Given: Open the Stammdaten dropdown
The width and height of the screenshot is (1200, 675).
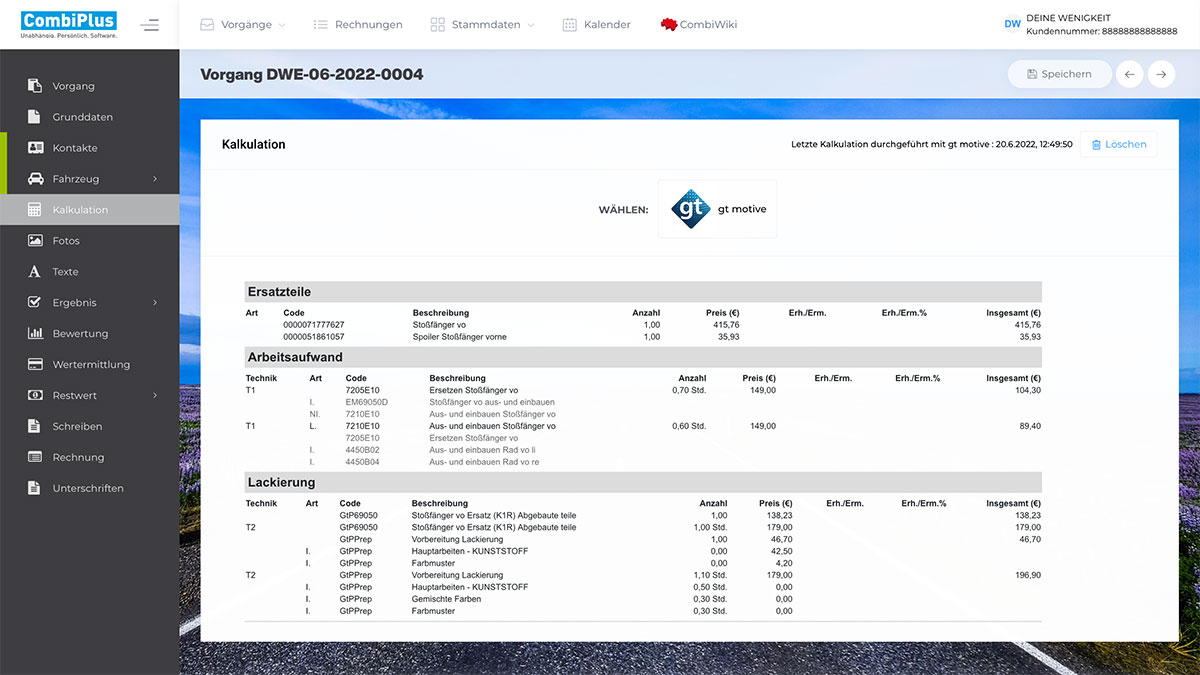Looking at the screenshot, I should pos(483,25).
